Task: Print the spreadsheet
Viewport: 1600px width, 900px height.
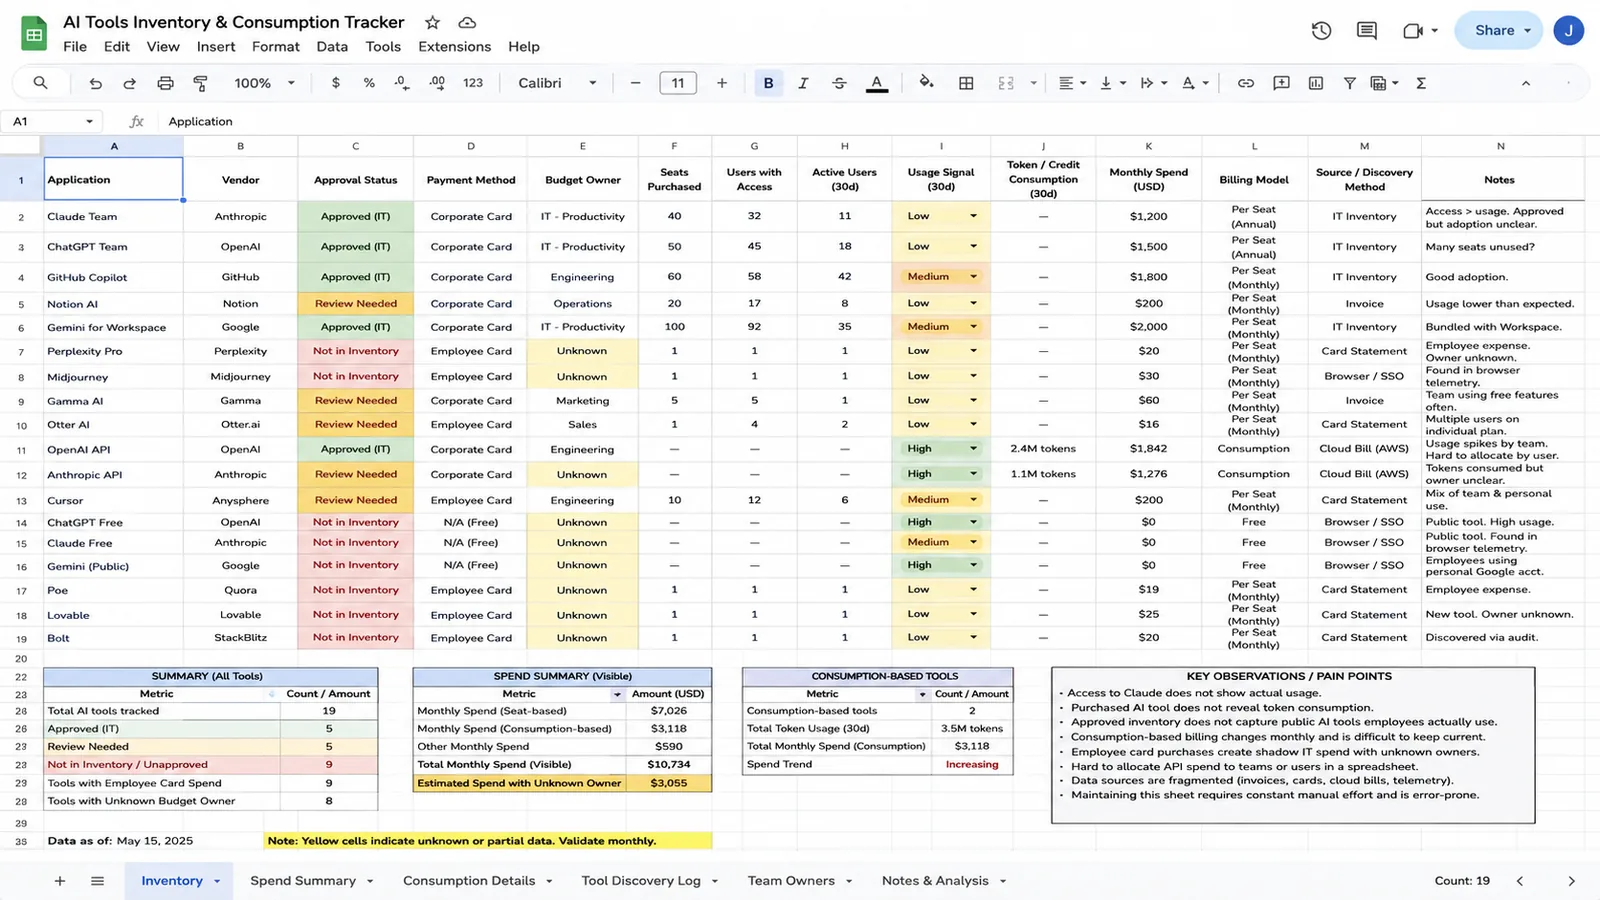Action: pos(165,83)
